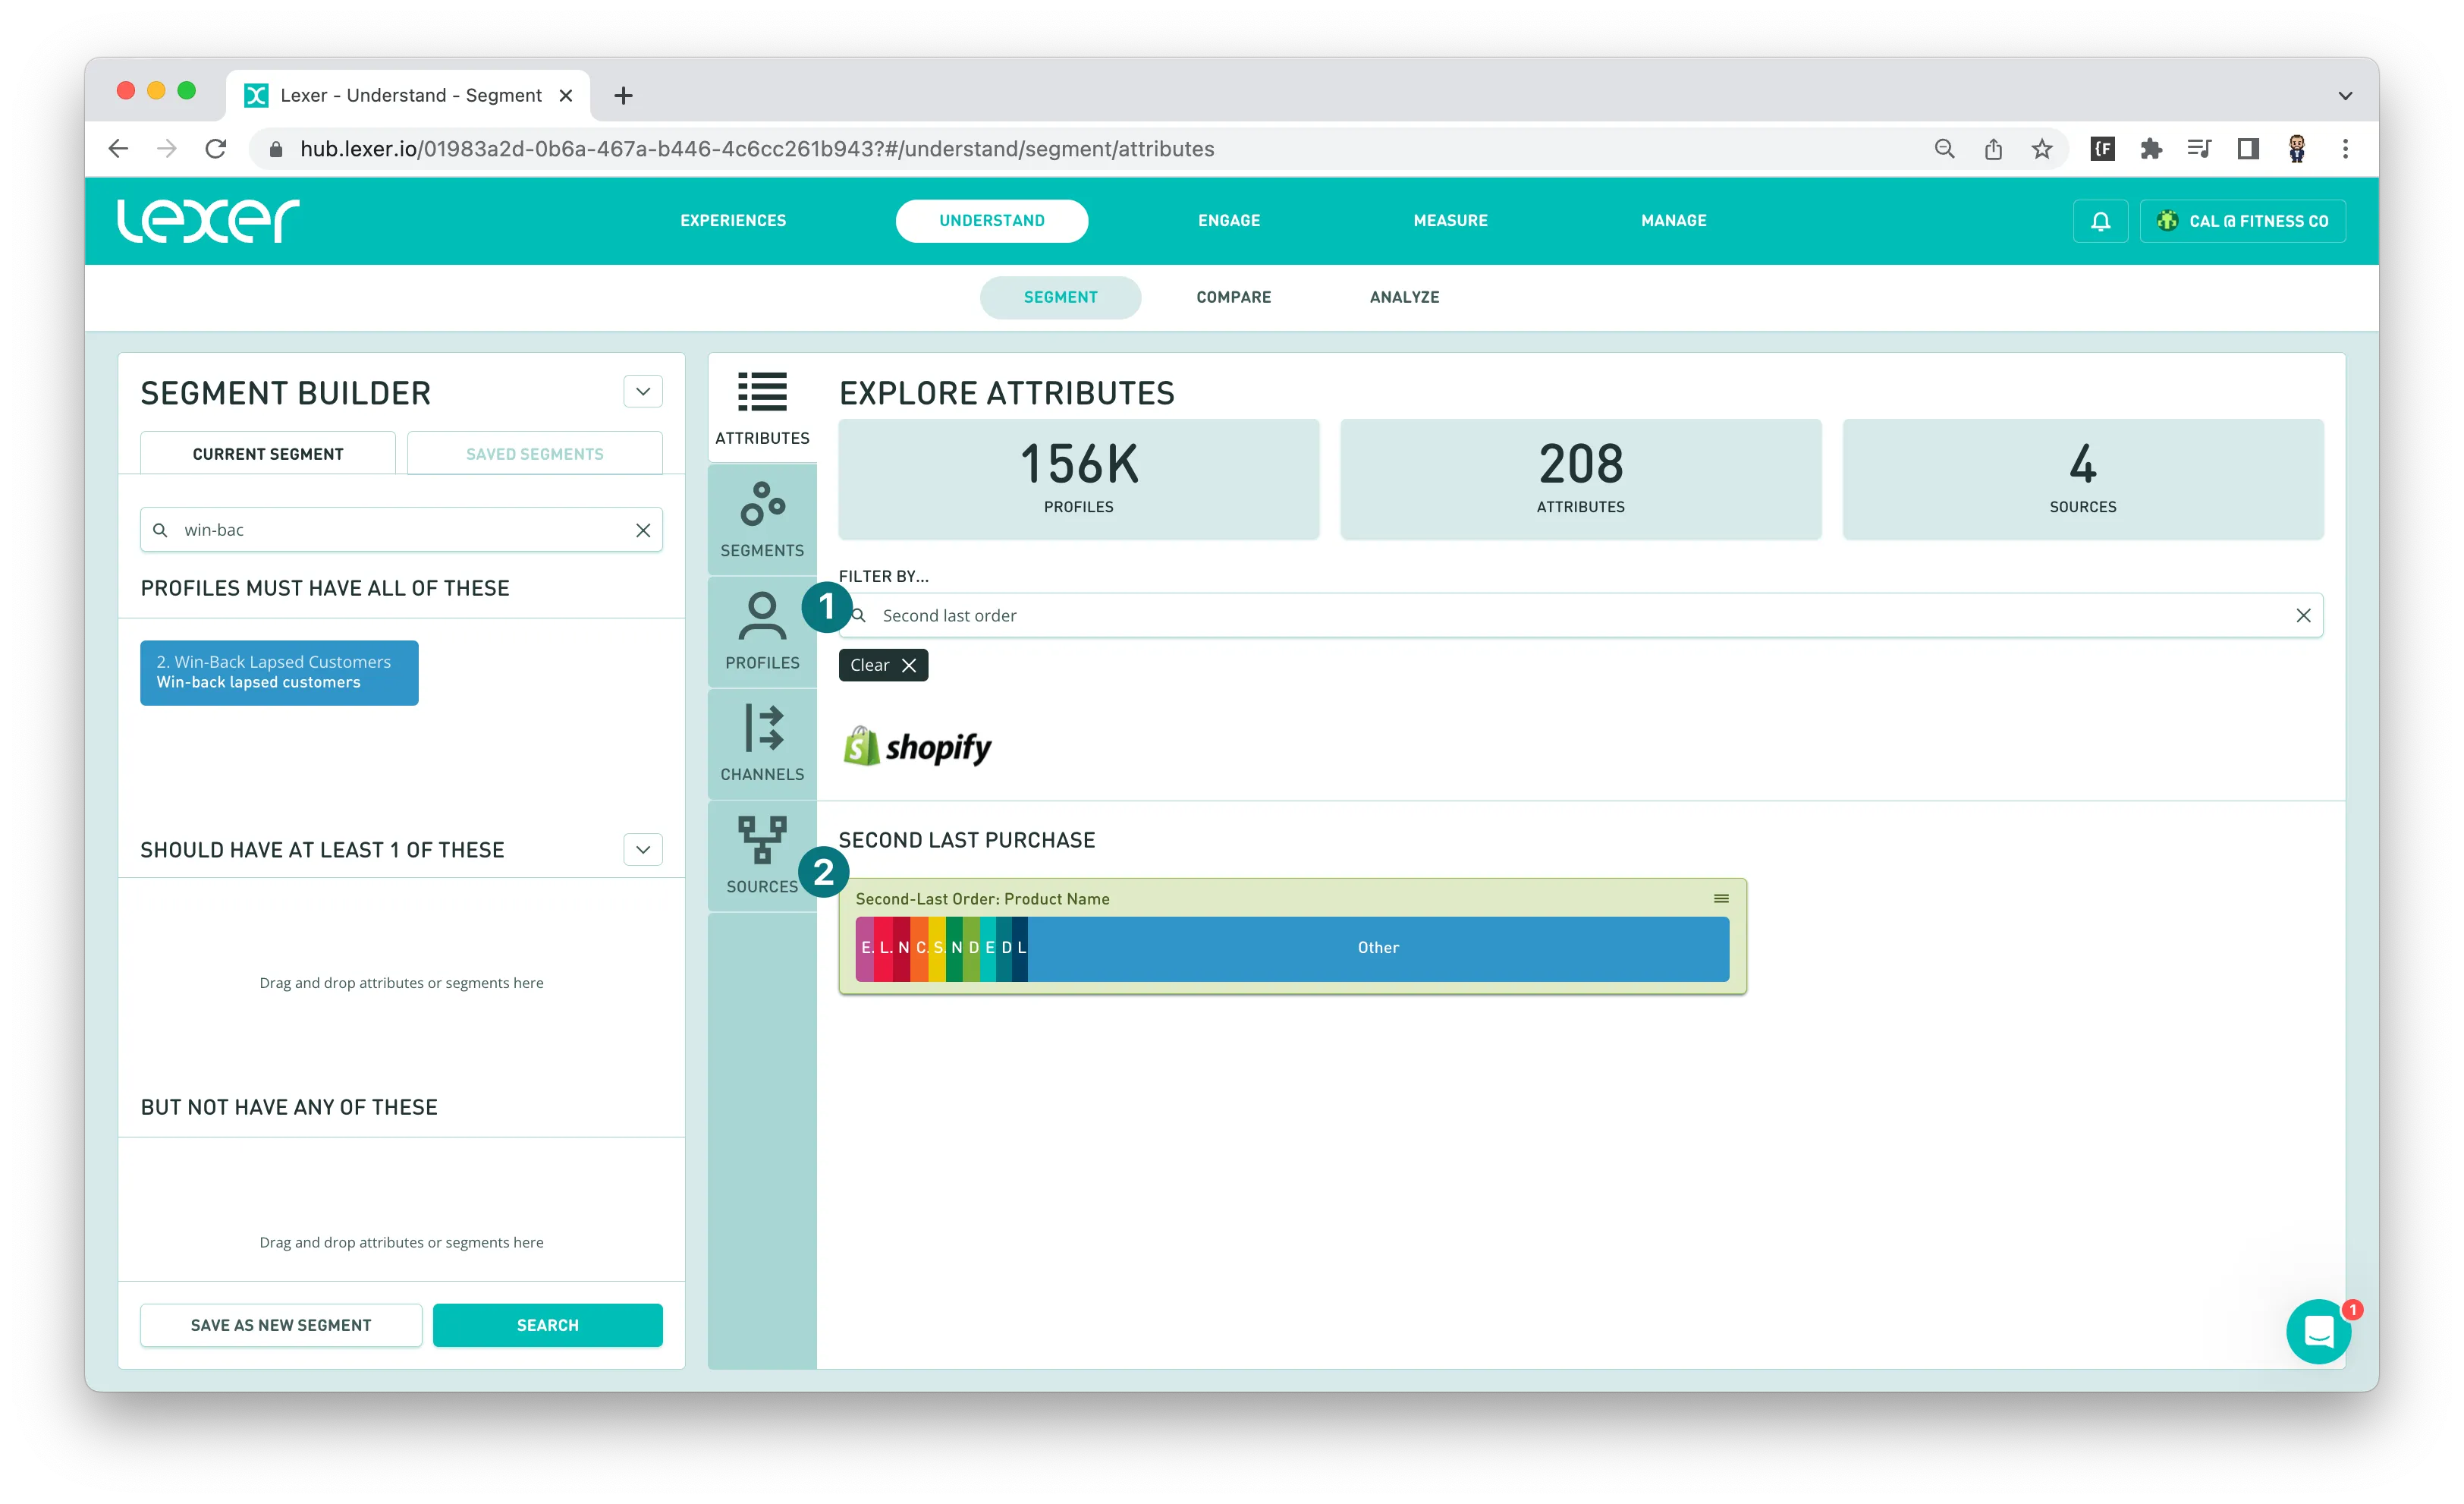This screenshot has height=1504, width=2464.
Task: Clear the Second last order filter field
Action: pyautogui.click(x=2303, y=615)
